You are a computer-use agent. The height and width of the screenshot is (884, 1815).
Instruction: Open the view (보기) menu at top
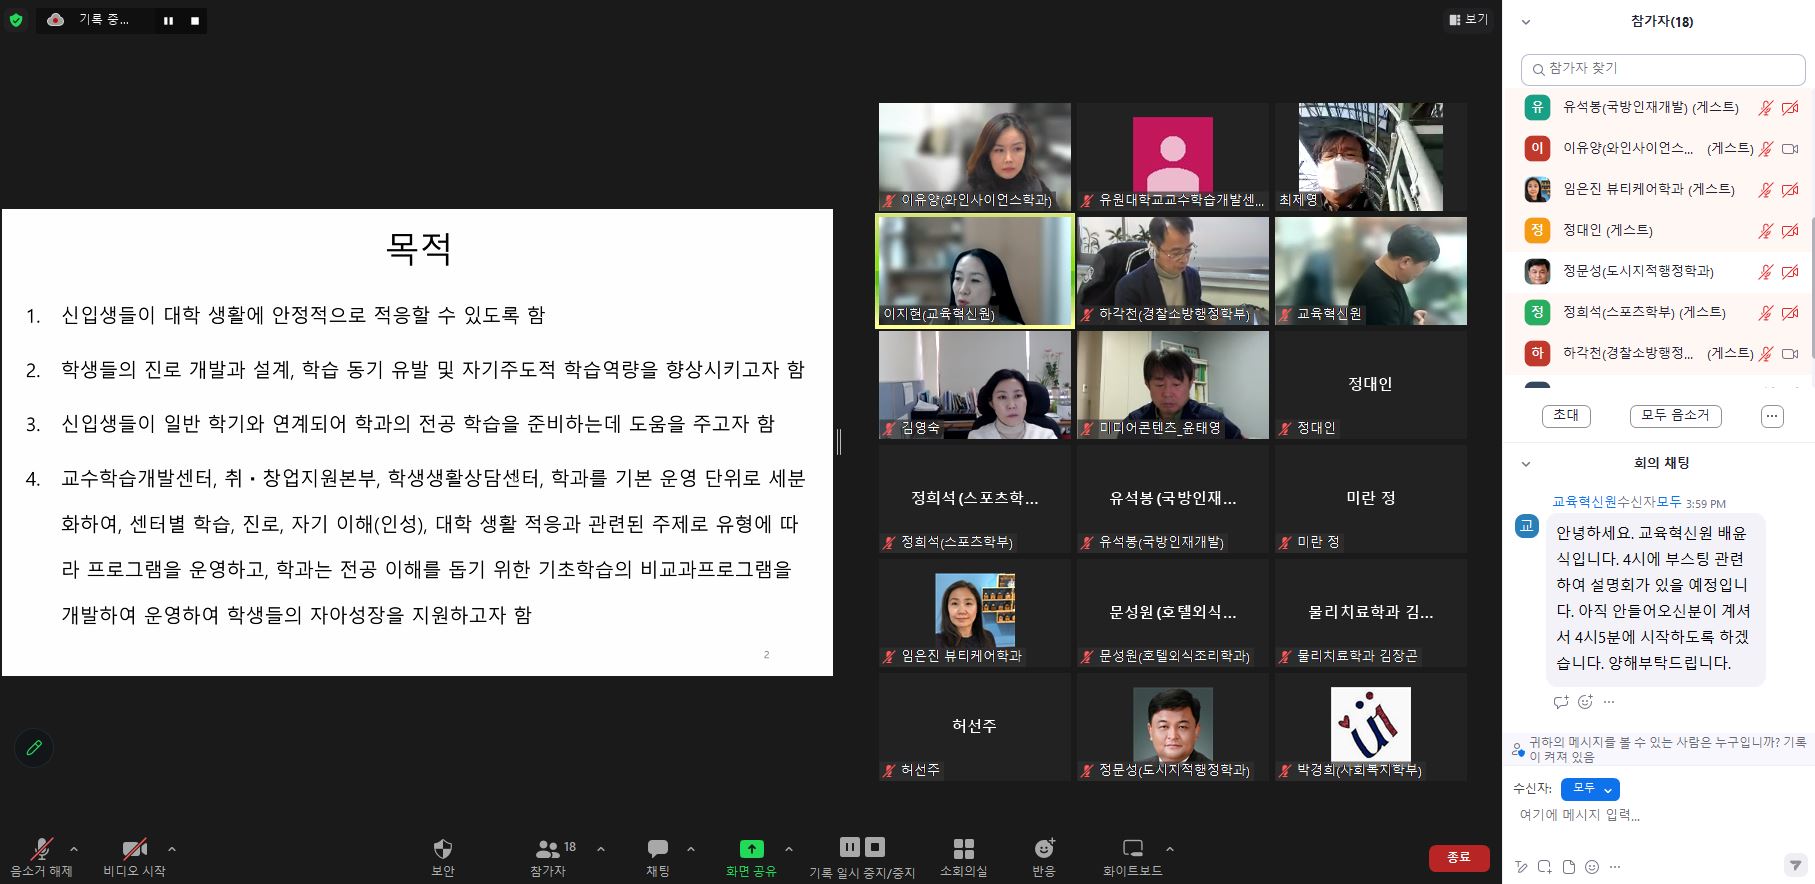(1468, 19)
